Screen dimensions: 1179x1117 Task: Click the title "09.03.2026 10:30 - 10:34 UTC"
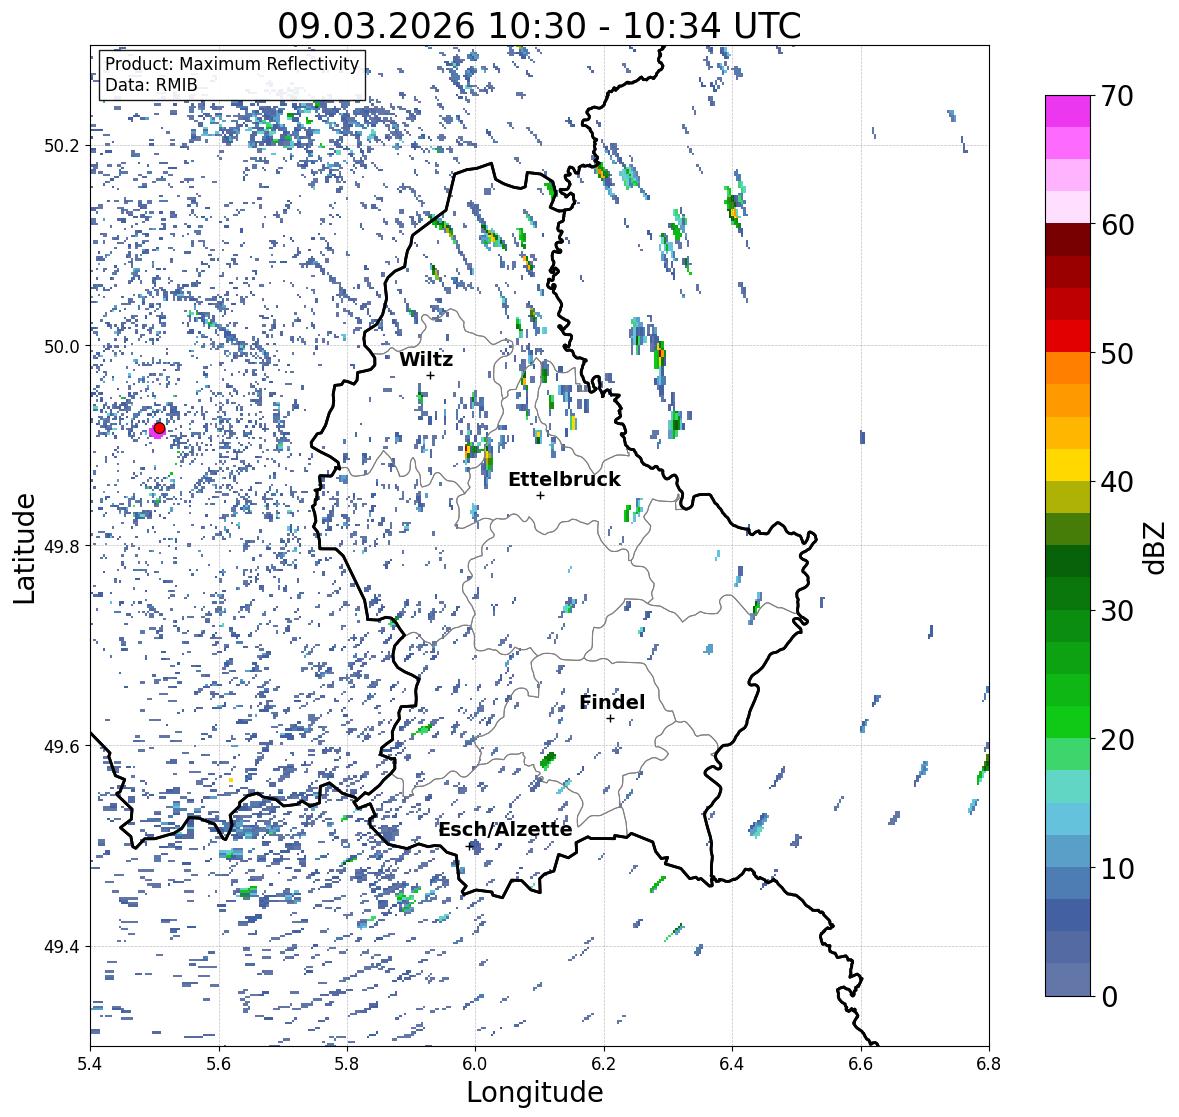point(539,26)
